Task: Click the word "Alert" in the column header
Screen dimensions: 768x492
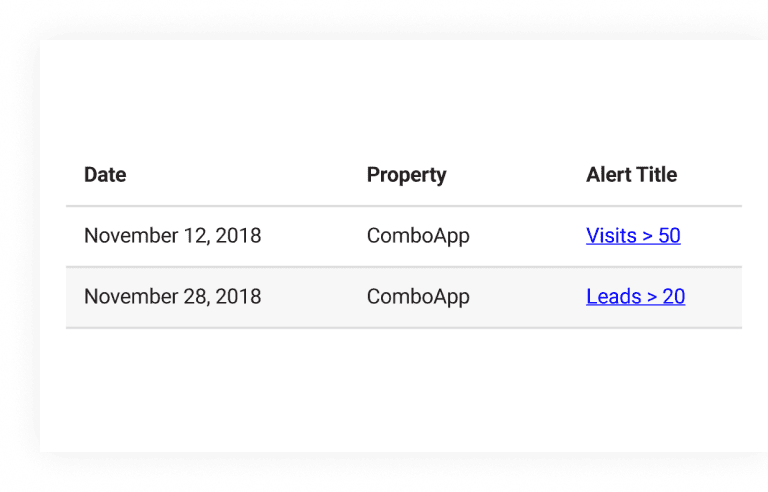Action: point(605,175)
